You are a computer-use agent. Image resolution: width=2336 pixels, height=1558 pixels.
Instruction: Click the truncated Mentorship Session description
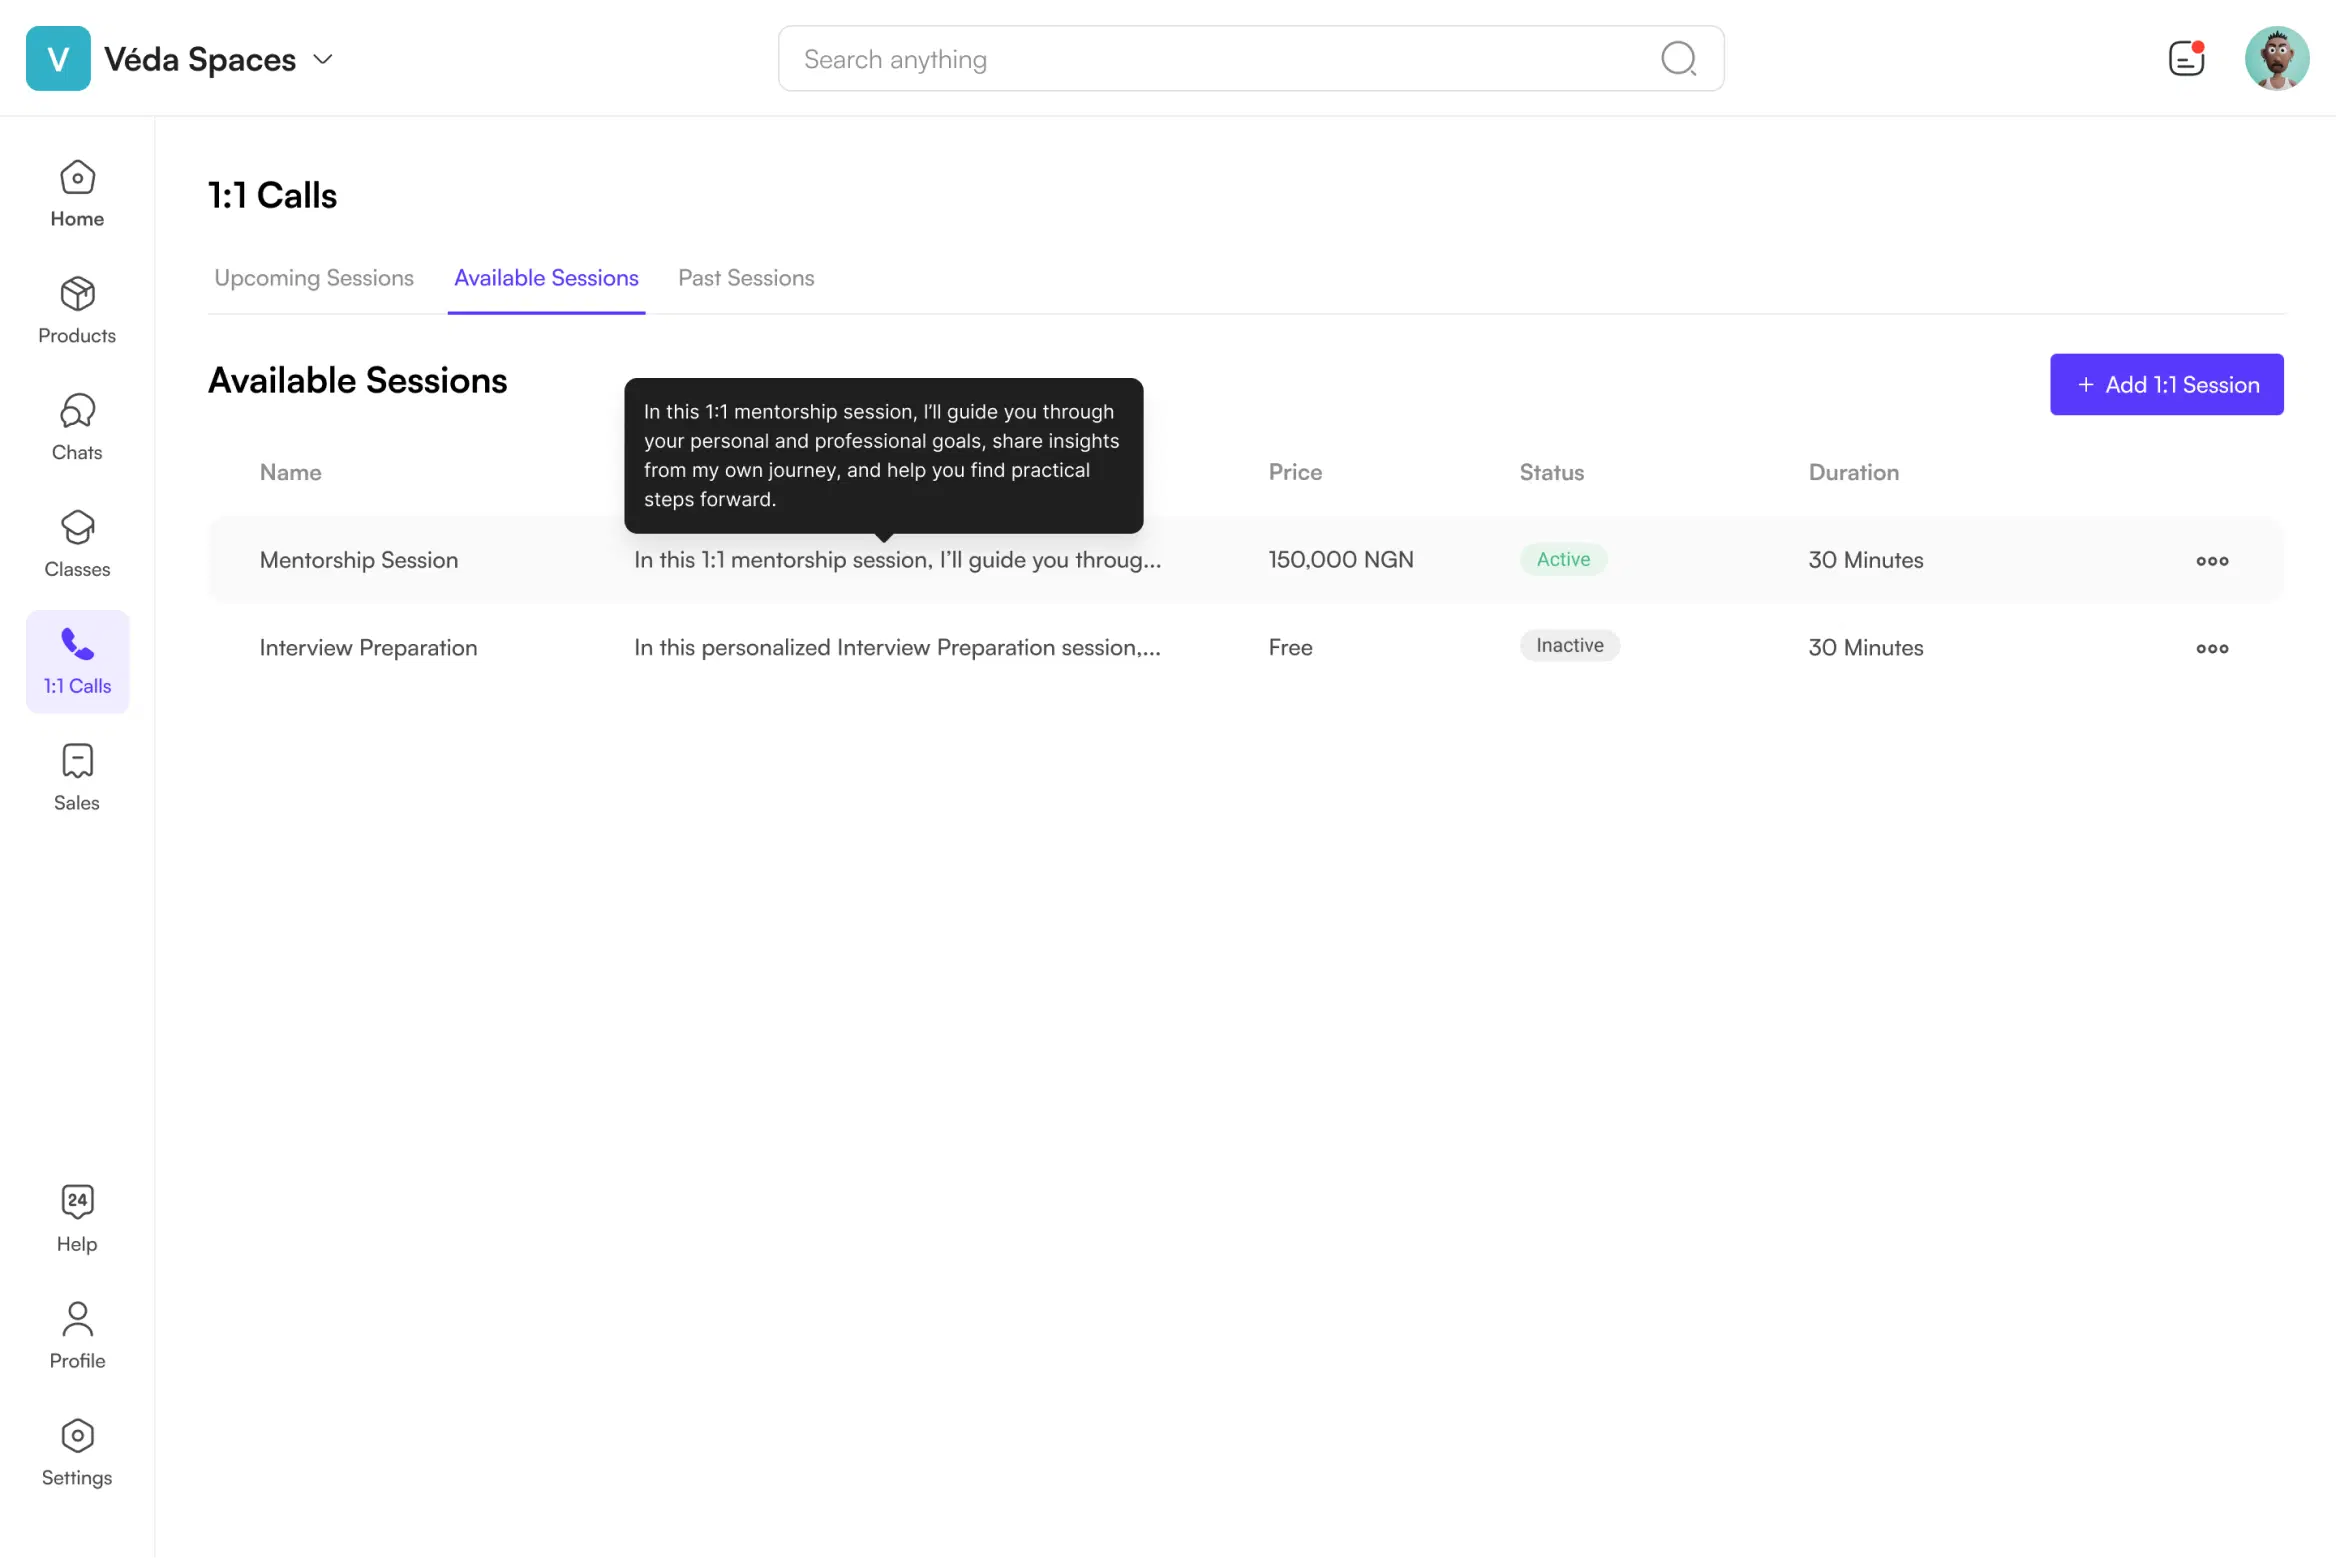(x=897, y=560)
